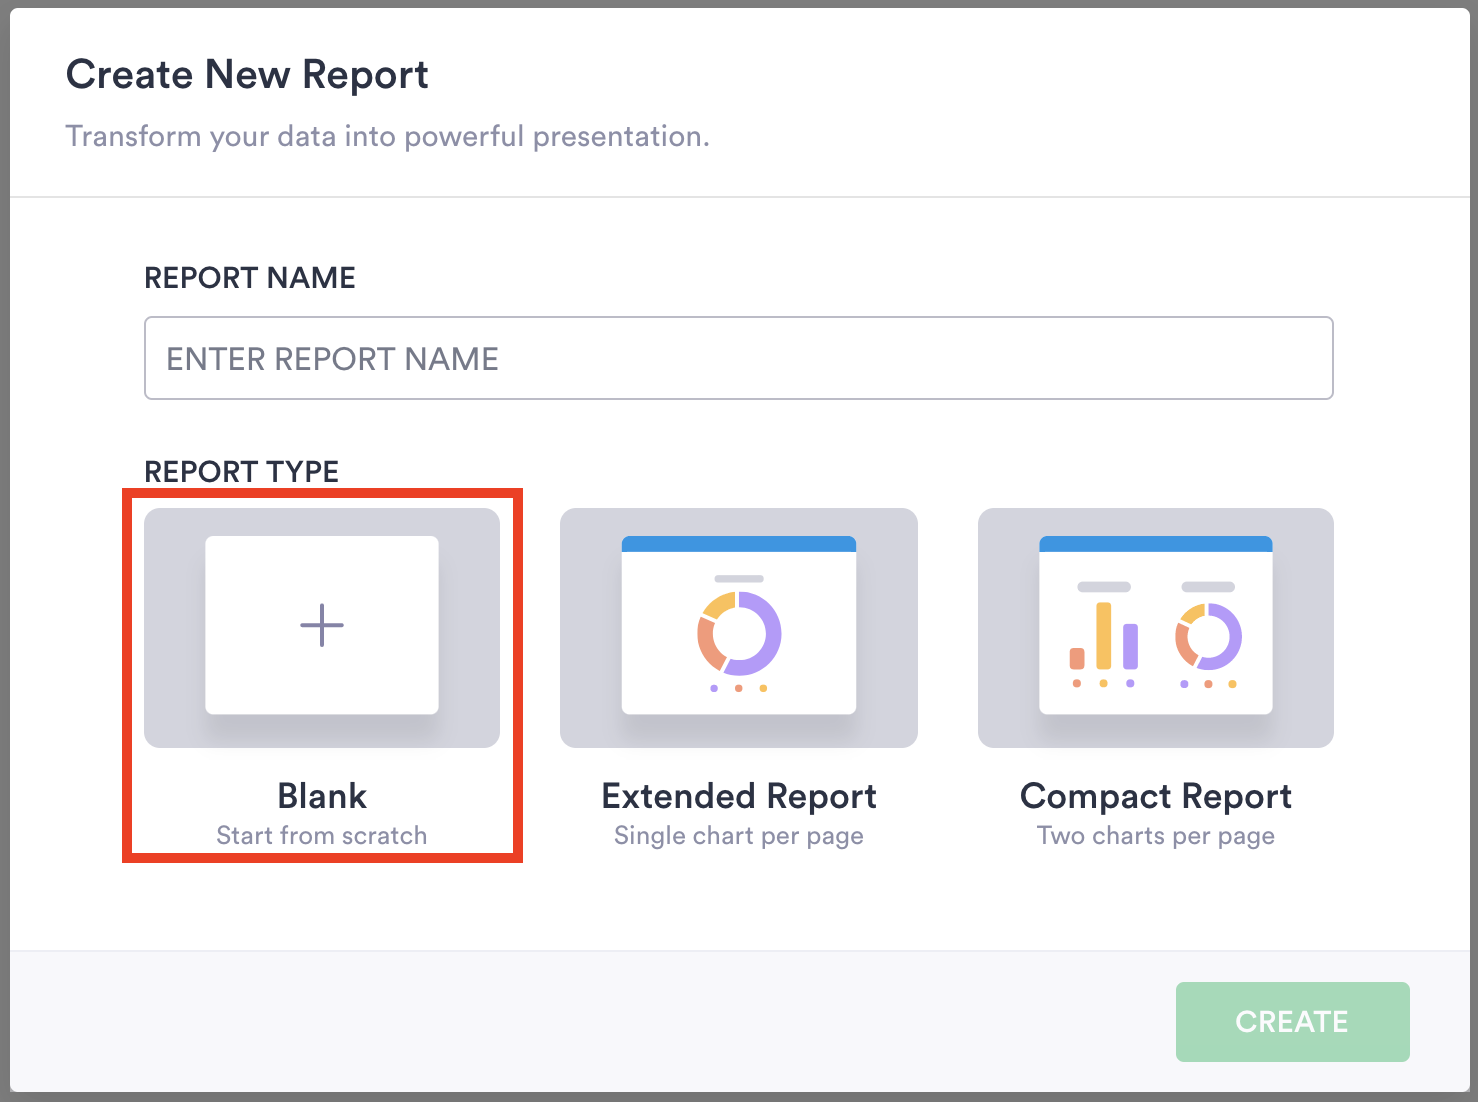Select the blank page thumbnail under Report Type
Viewport: 1478px width, 1102px height.
321,625
